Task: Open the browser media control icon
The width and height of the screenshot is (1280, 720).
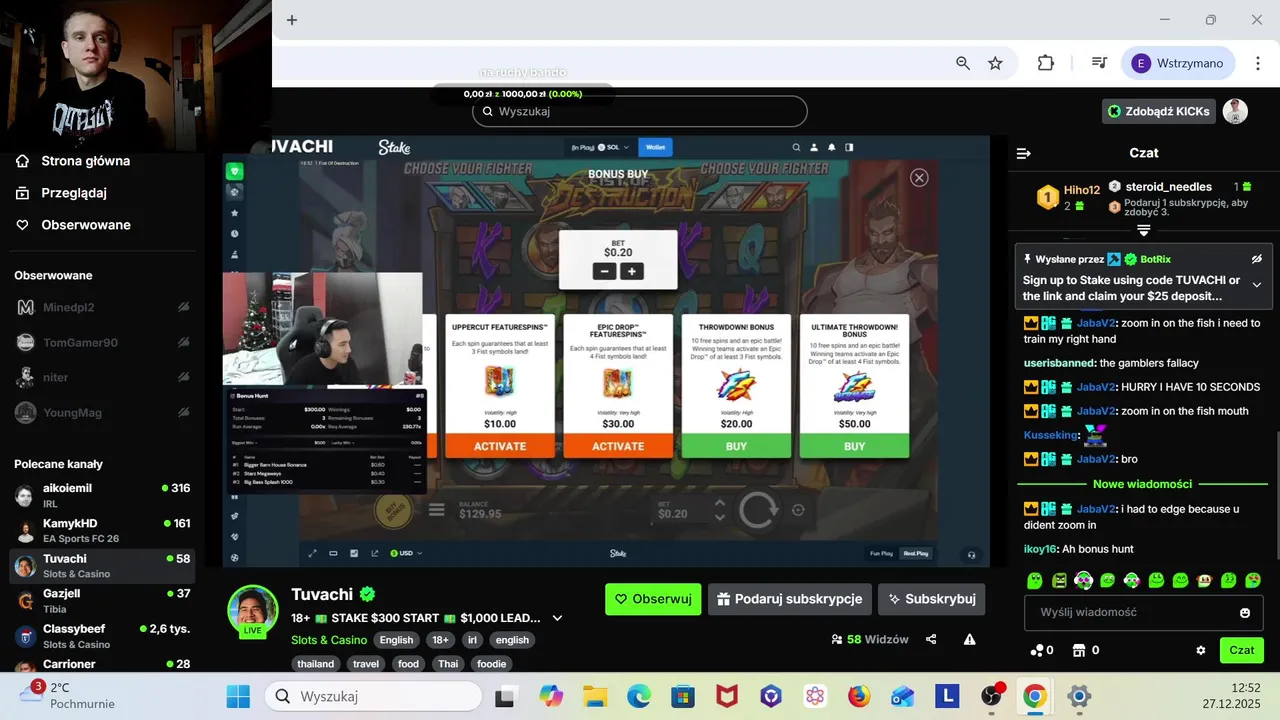Action: (1099, 63)
